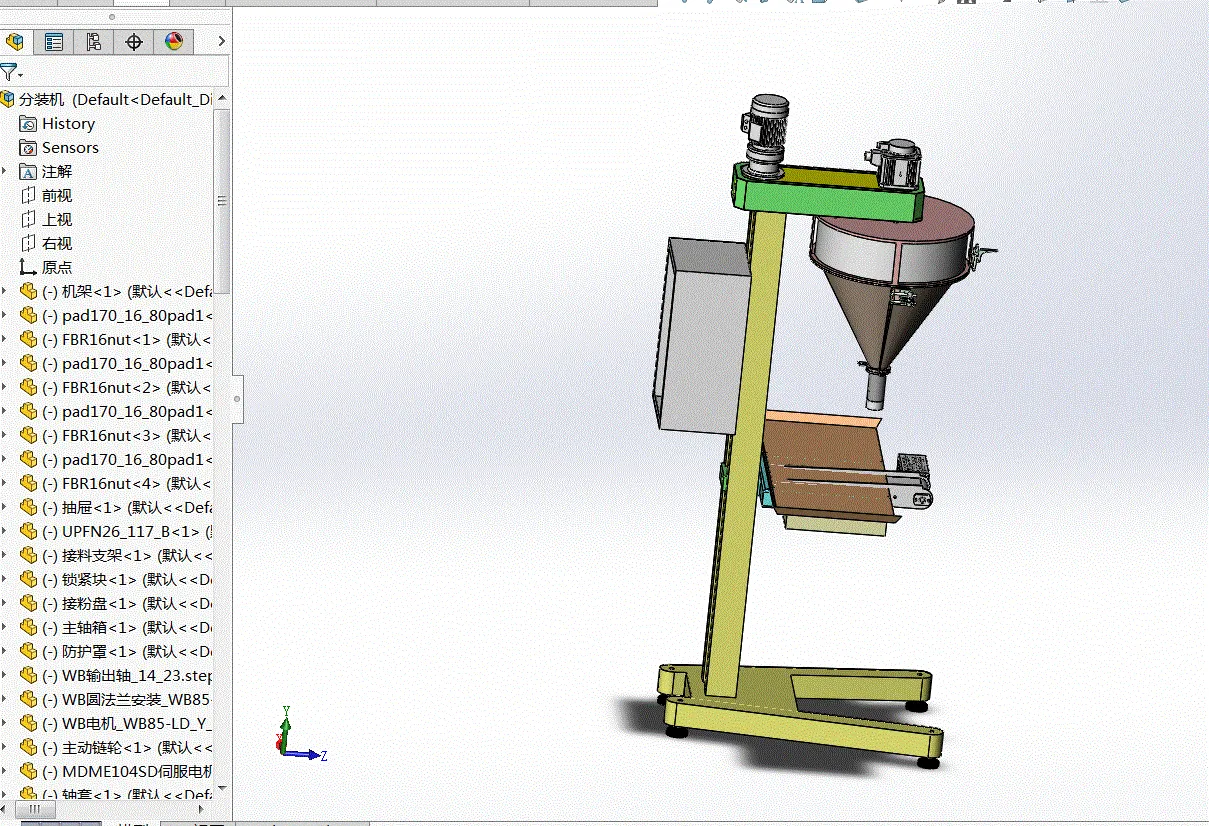
Task: Open the DimXpertManager crosshair tab
Action: pos(134,41)
